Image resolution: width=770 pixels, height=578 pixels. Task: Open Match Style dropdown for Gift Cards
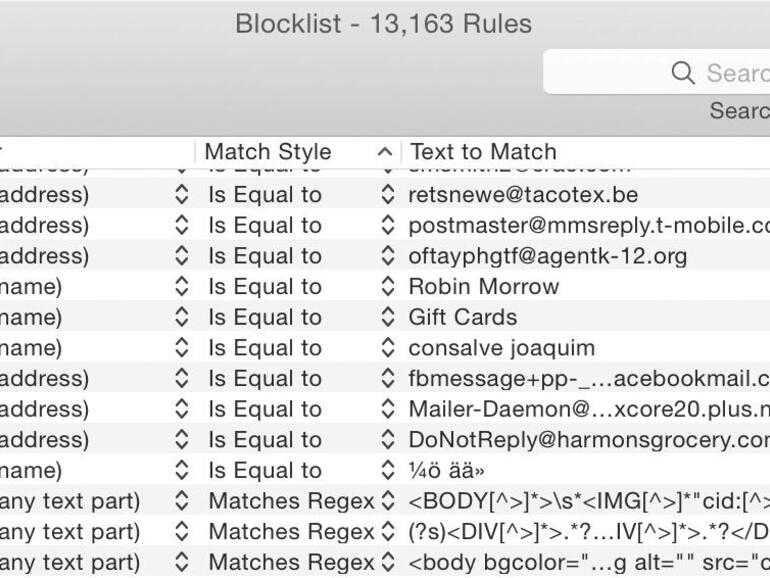pos(388,318)
